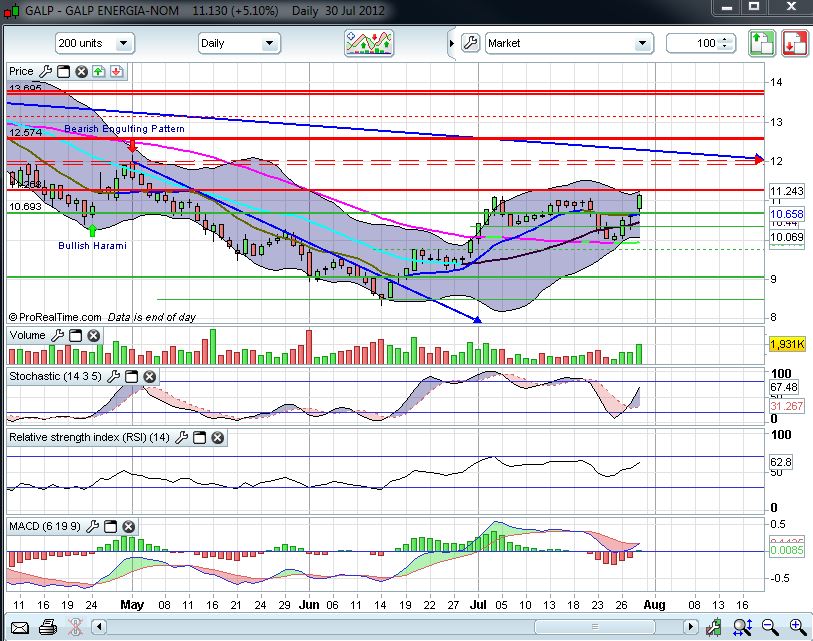Click the 1,931K volume value tag
813x641 pixels.
point(787,344)
